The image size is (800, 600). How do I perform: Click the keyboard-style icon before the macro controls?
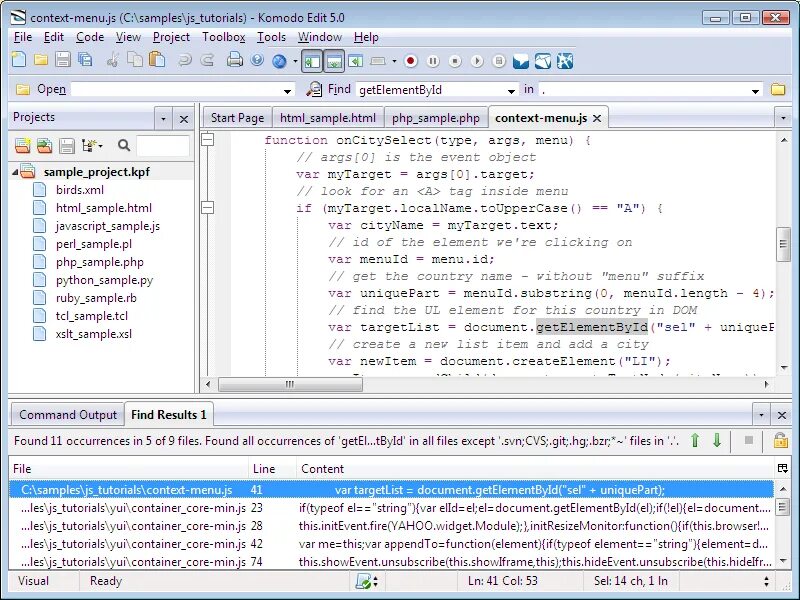[x=378, y=61]
